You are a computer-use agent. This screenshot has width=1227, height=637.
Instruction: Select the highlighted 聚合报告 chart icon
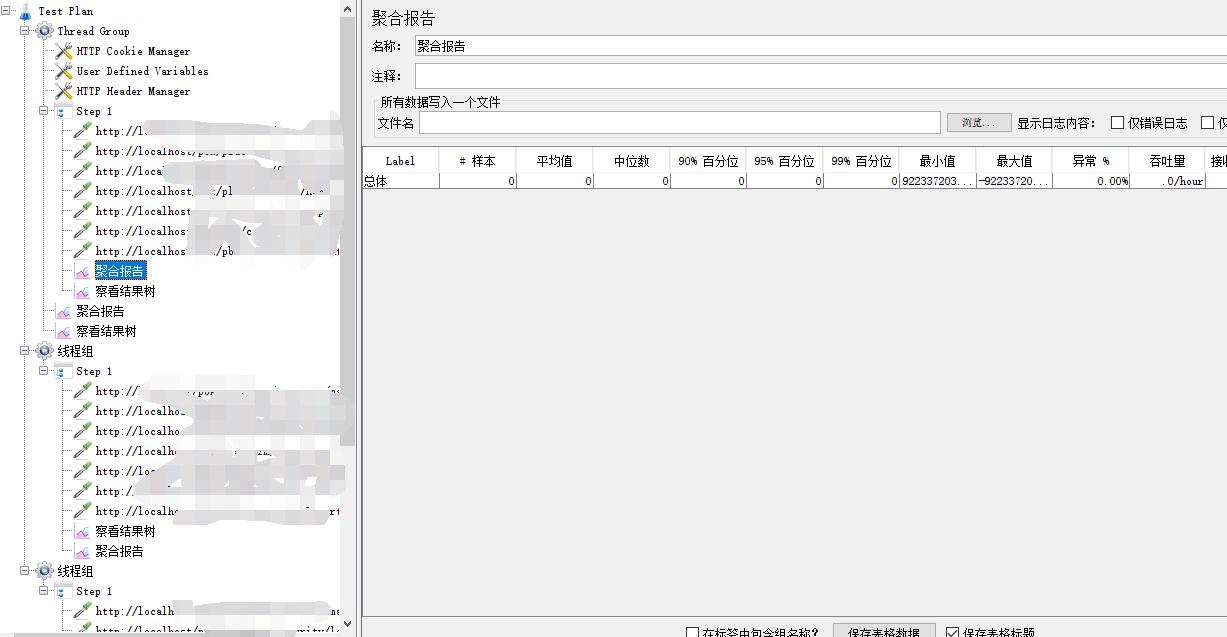[x=85, y=270]
